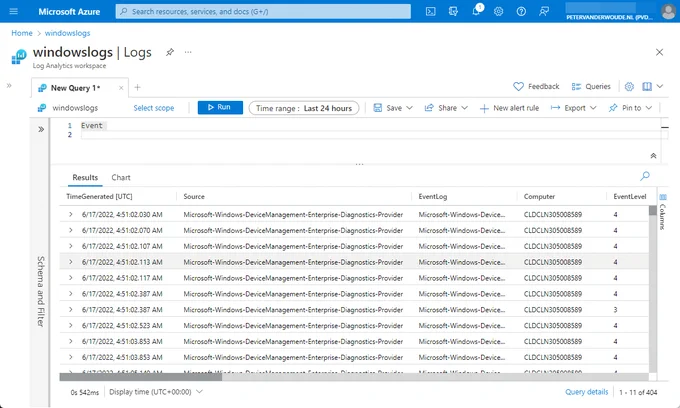680x408 pixels.
Task: Pin the windowslogs Logs blade
Action: (170, 52)
